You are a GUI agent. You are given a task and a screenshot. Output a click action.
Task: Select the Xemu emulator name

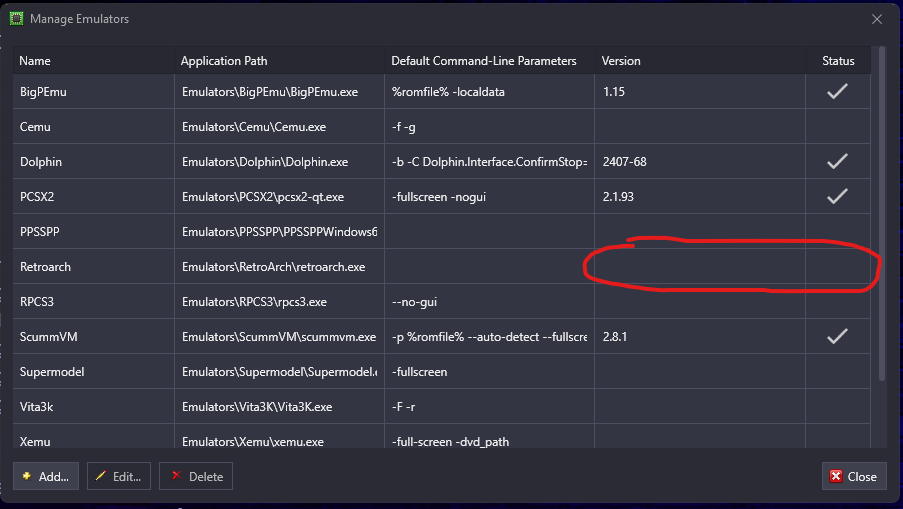click(35, 442)
